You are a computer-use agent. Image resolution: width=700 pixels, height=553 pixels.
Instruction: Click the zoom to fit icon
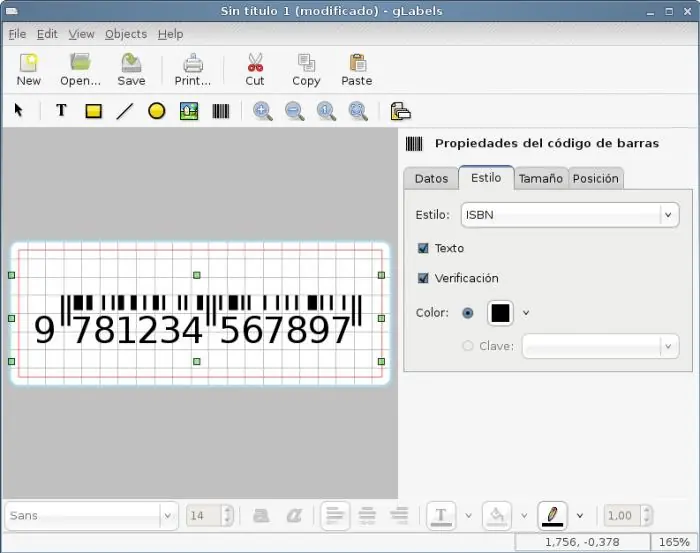358,111
